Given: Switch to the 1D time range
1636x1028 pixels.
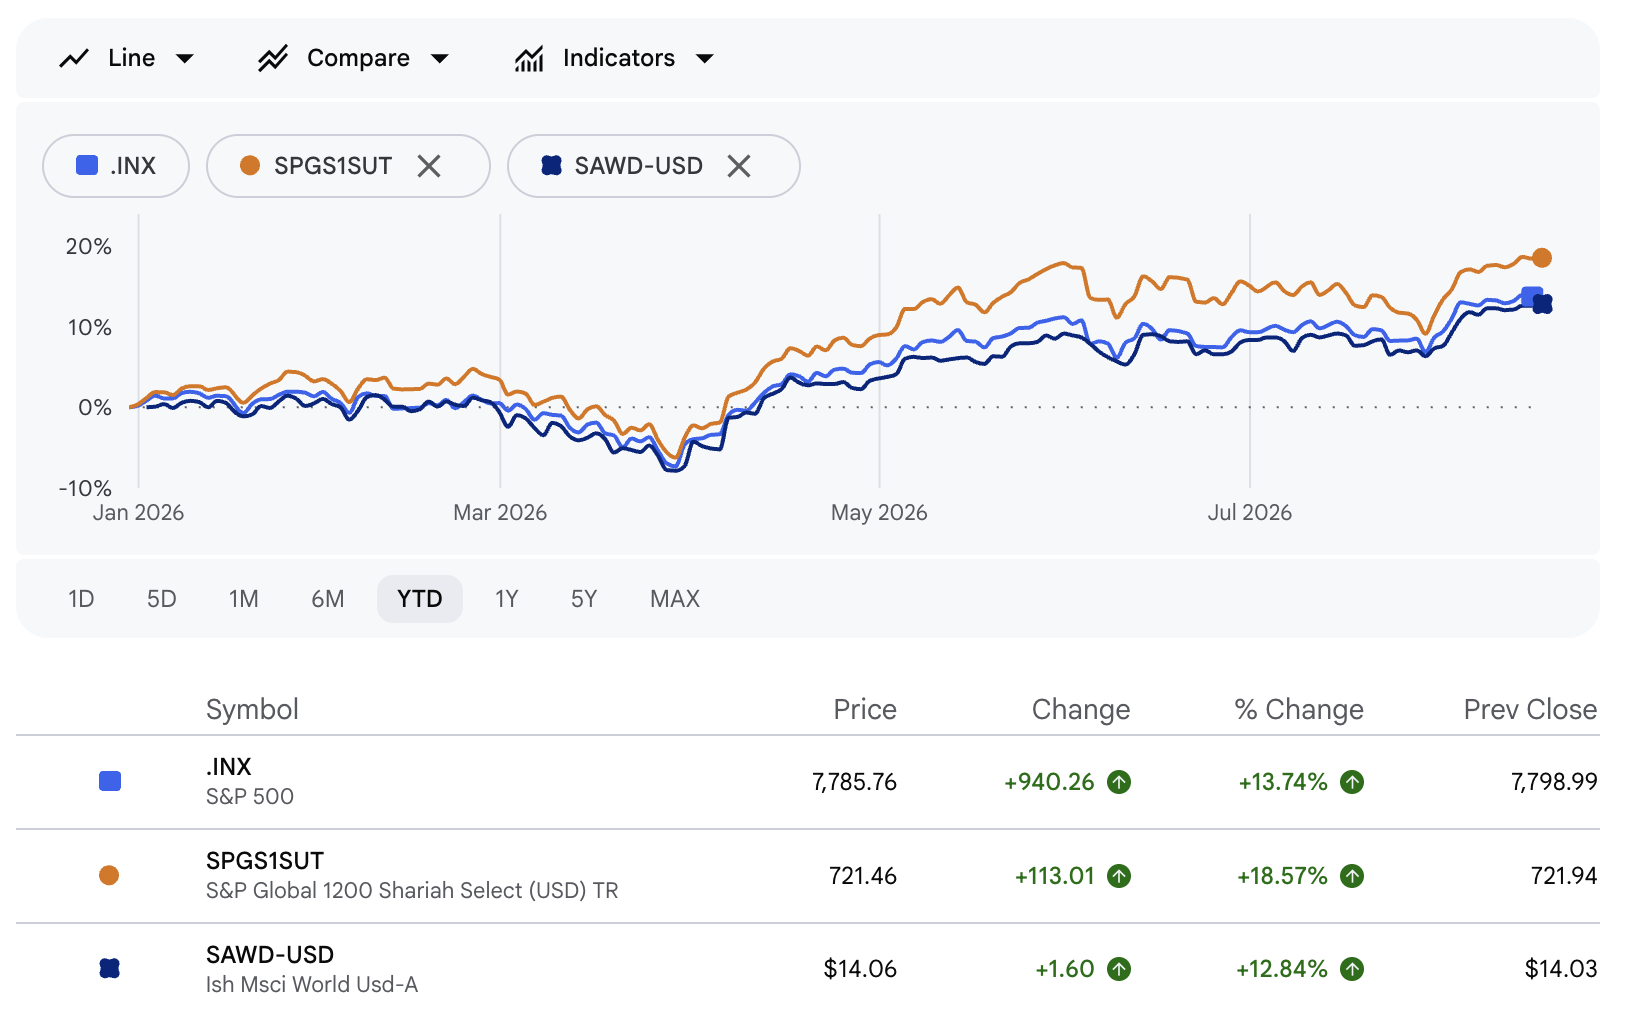Looking at the screenshot, I should (81, 599).
